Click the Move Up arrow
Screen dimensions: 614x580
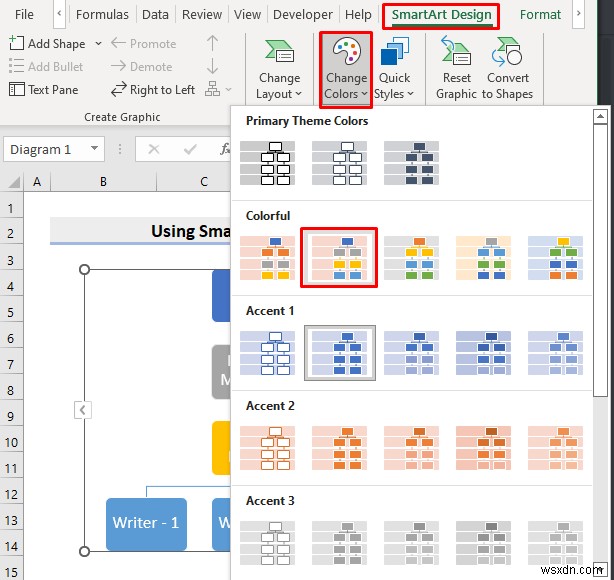[x=213, y=43]
